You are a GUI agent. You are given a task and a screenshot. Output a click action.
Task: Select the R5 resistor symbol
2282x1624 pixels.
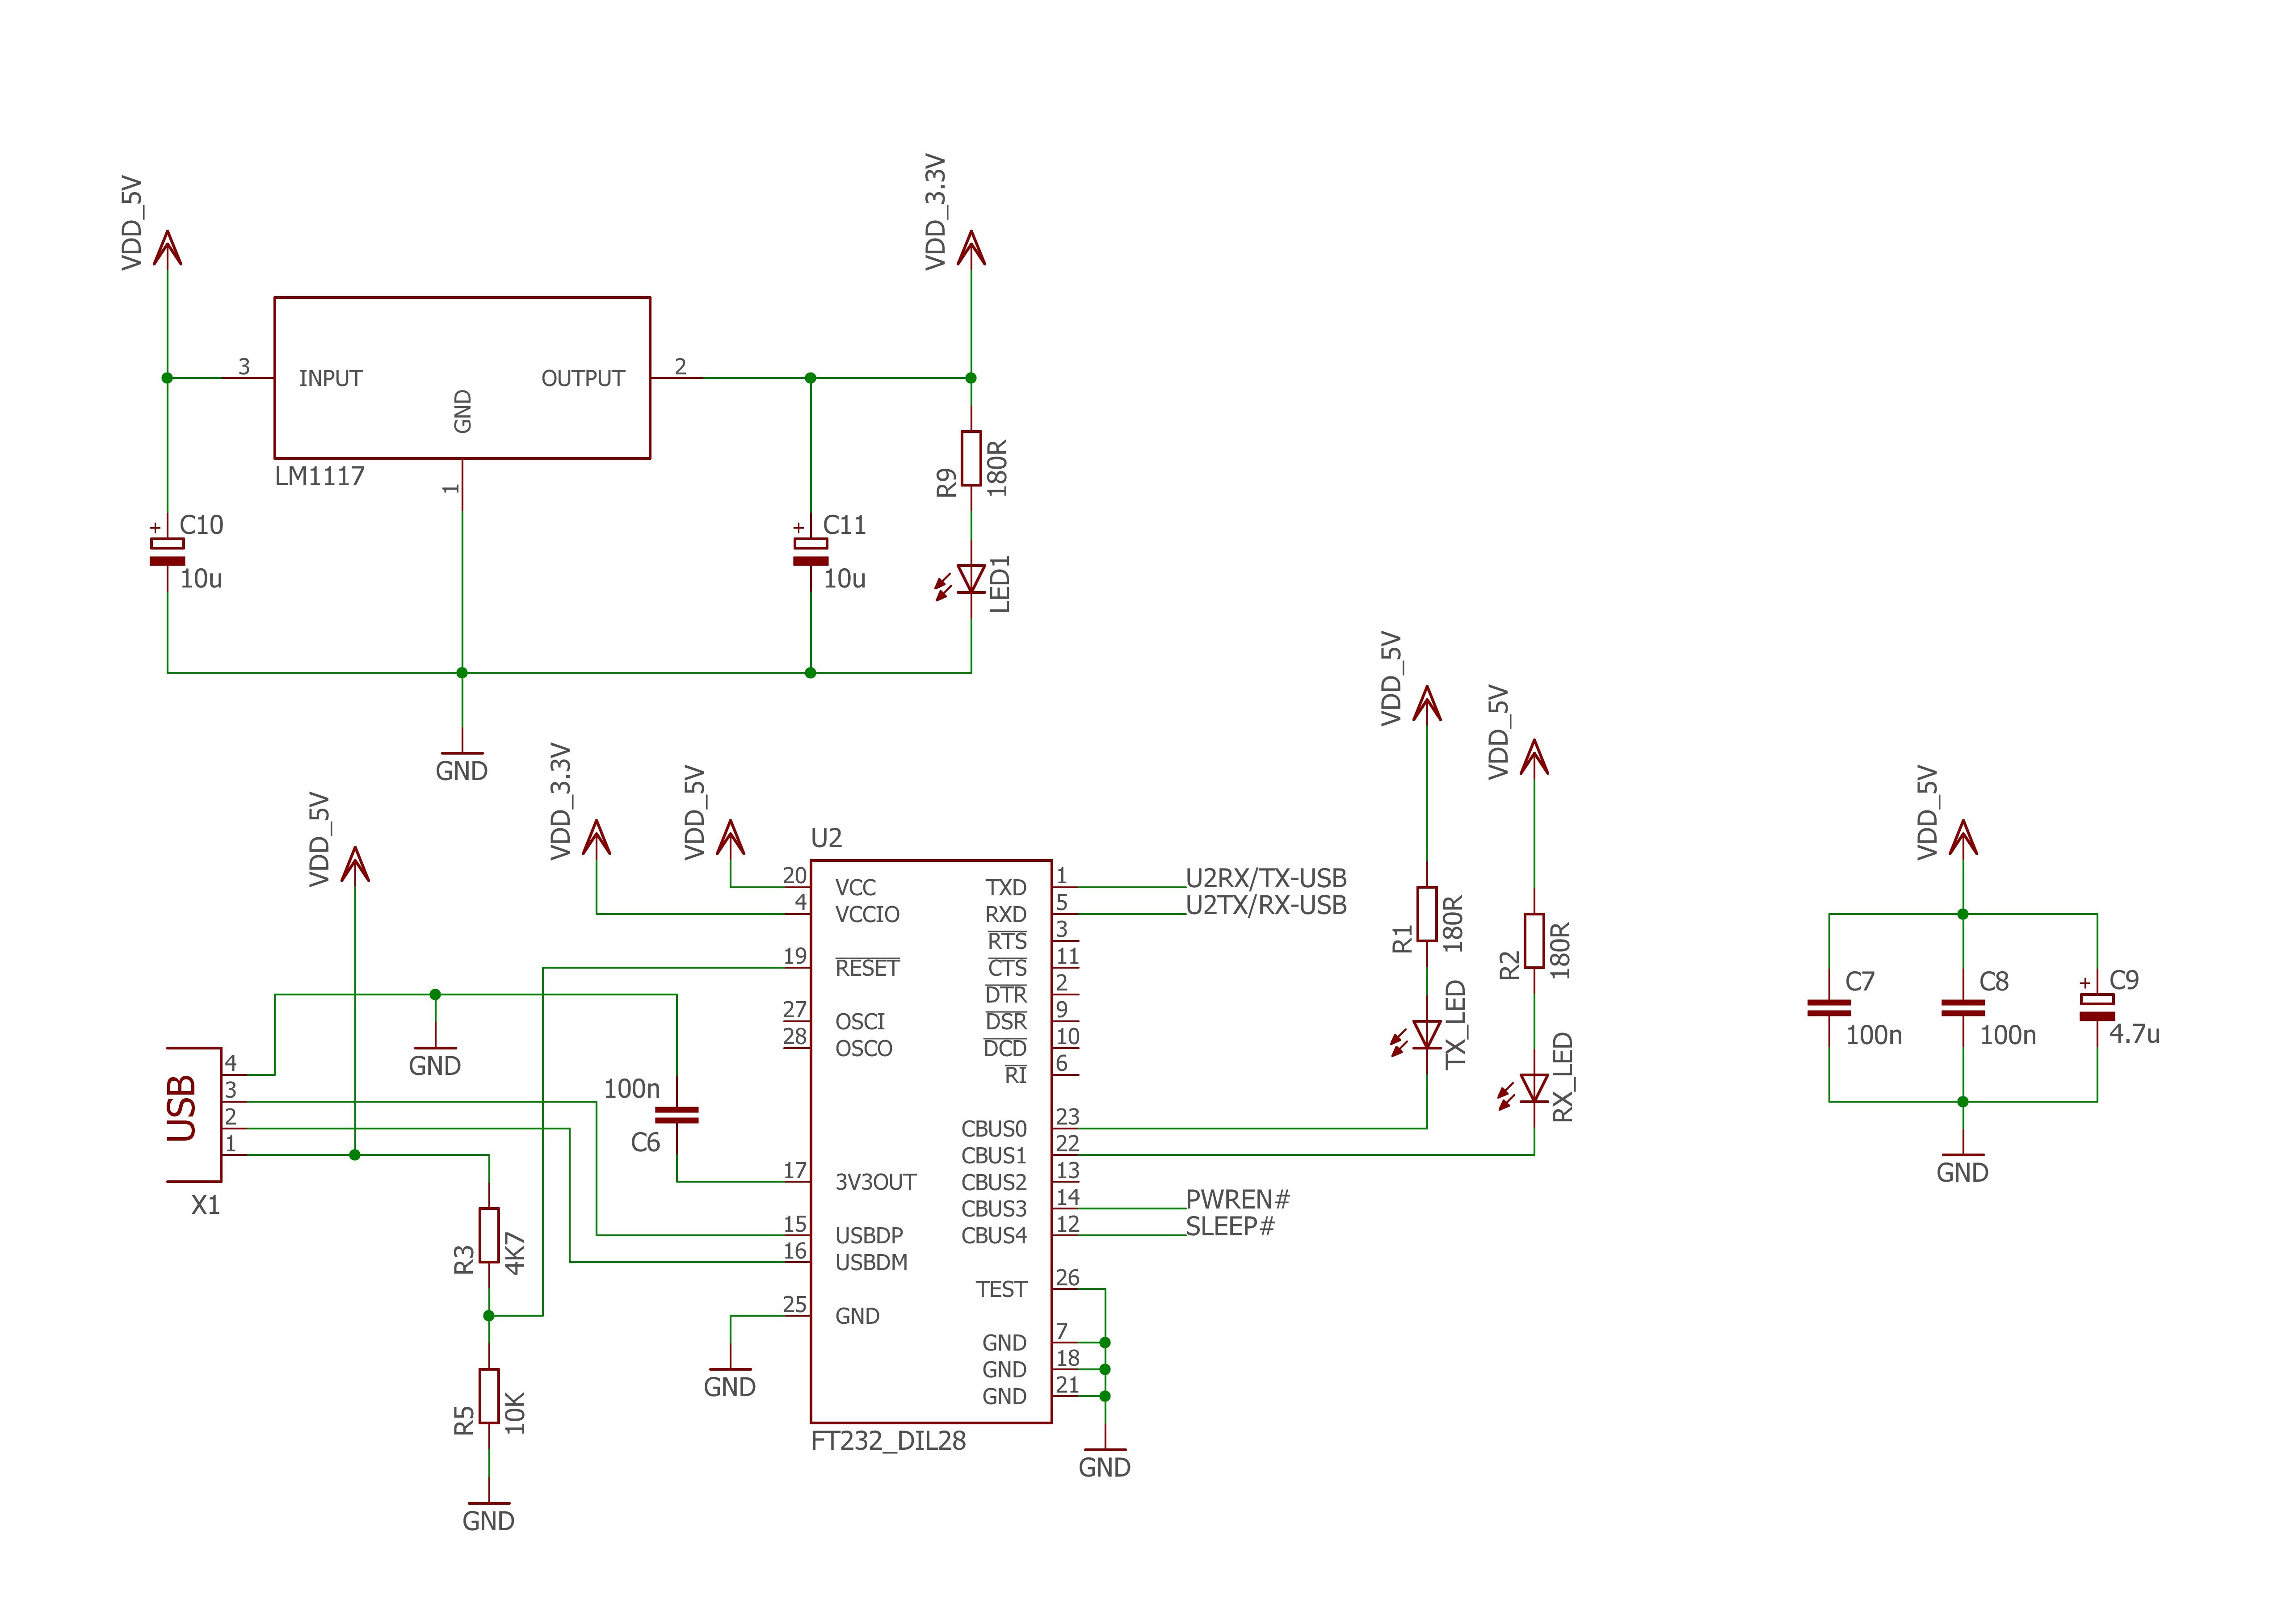click(489, 1396)
